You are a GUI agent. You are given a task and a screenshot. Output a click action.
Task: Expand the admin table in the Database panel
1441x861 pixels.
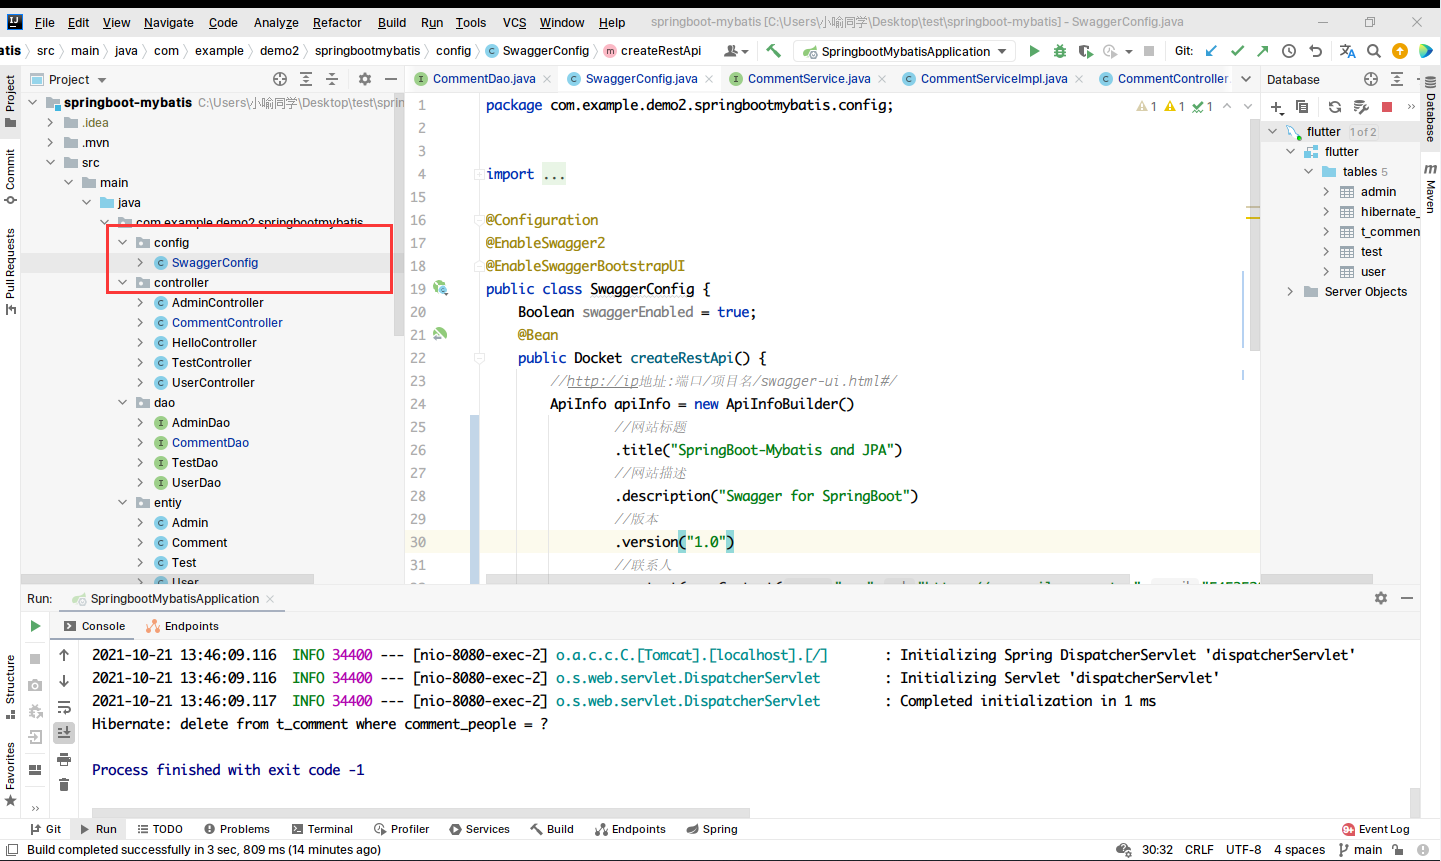point(1326,192)
